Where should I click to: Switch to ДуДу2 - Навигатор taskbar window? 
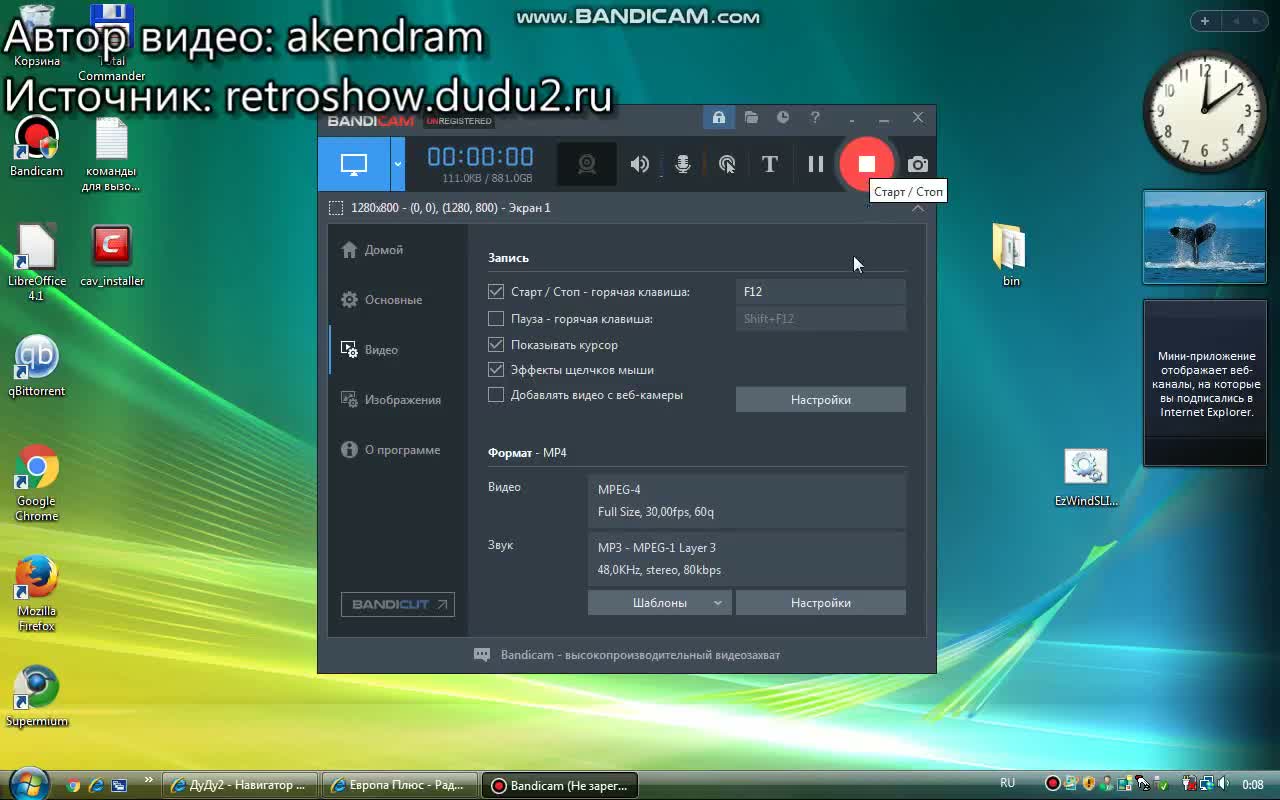coord(240,785)
